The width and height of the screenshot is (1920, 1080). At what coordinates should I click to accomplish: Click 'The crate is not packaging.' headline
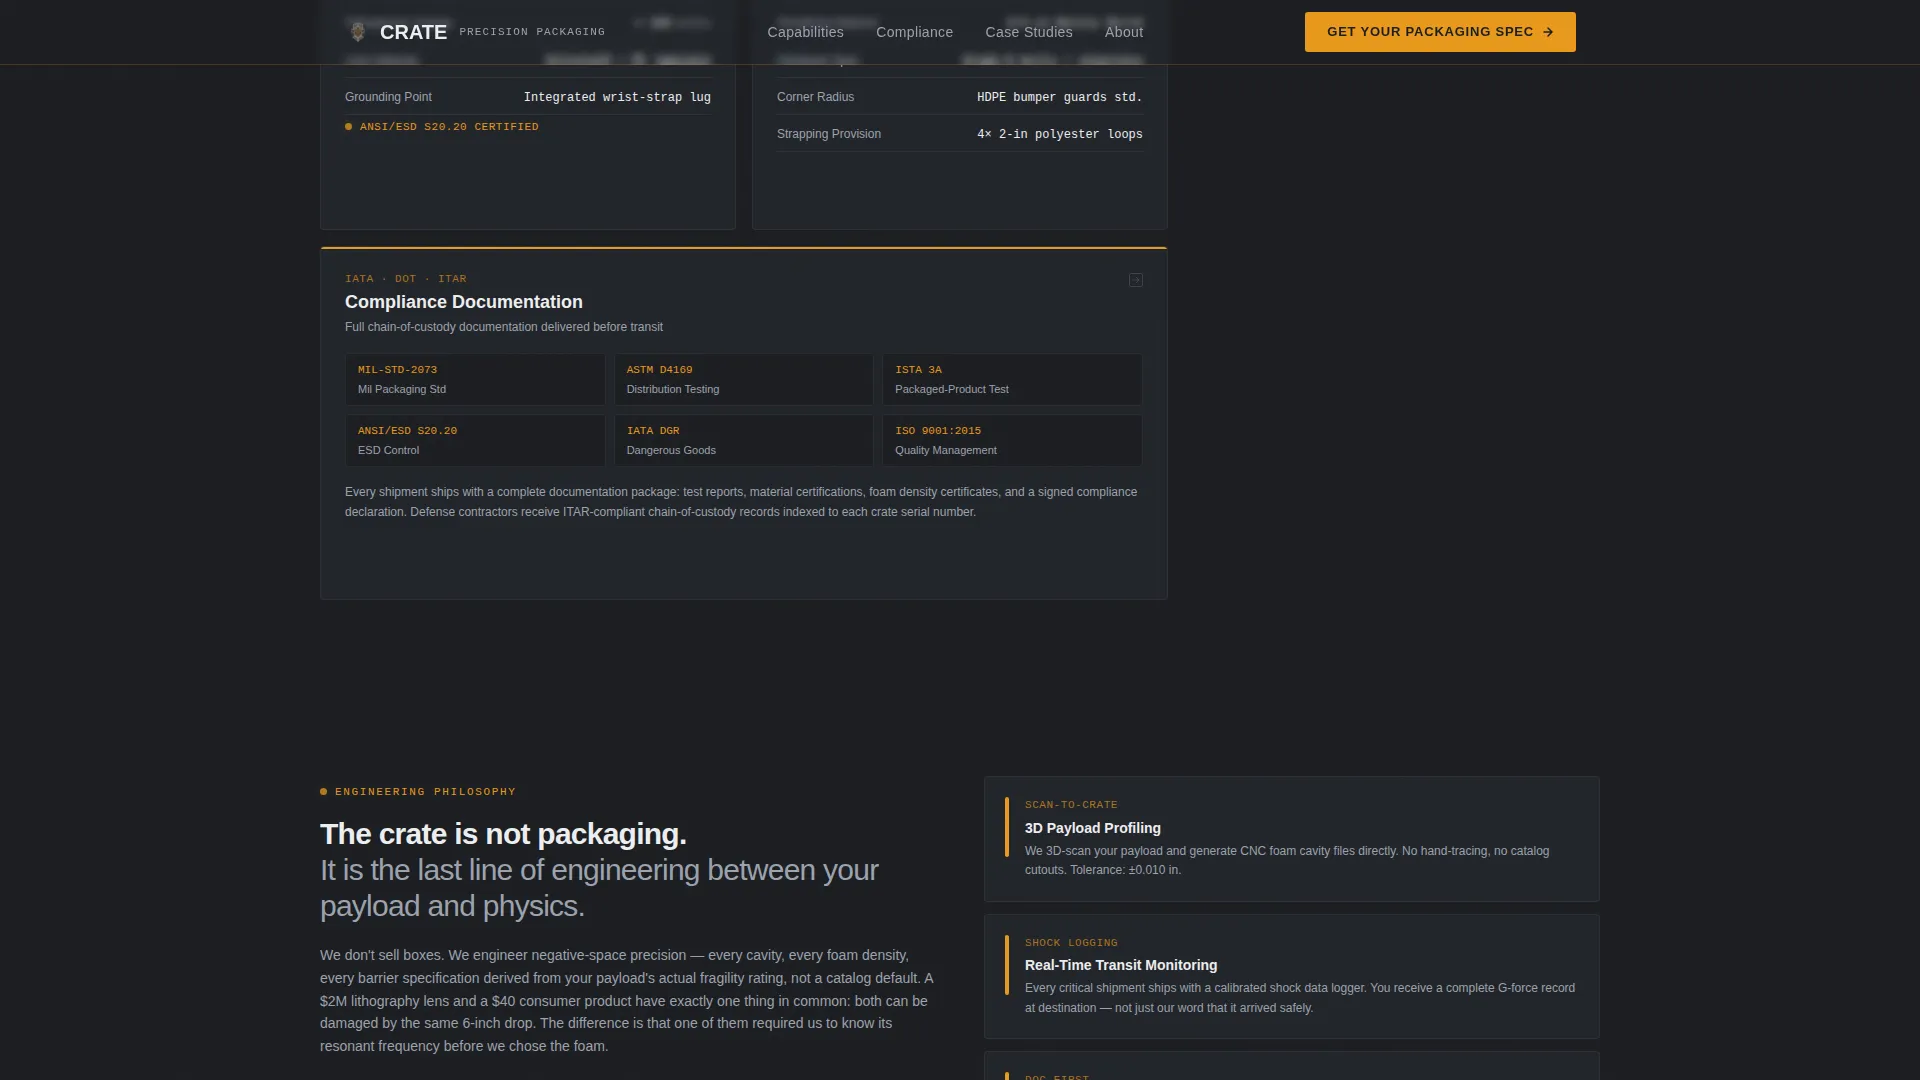[x=503, y=834]
